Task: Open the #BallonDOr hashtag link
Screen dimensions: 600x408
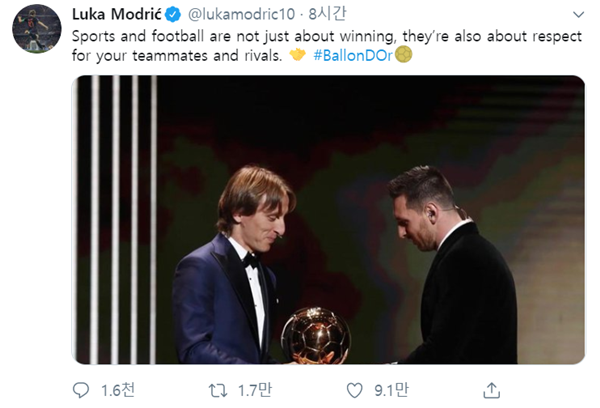Action: [x=353, y=55]
